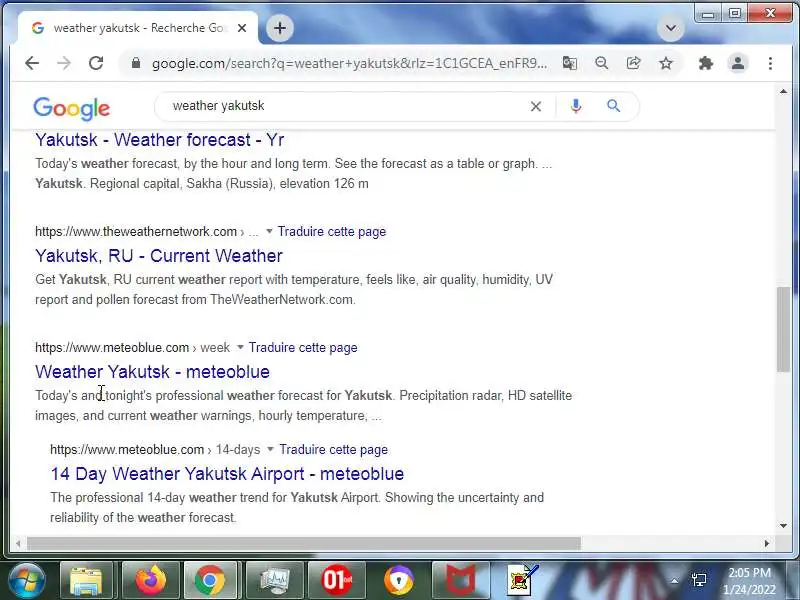800x600 pixels.
Task: Reload the current page
Action: [96, 63]
